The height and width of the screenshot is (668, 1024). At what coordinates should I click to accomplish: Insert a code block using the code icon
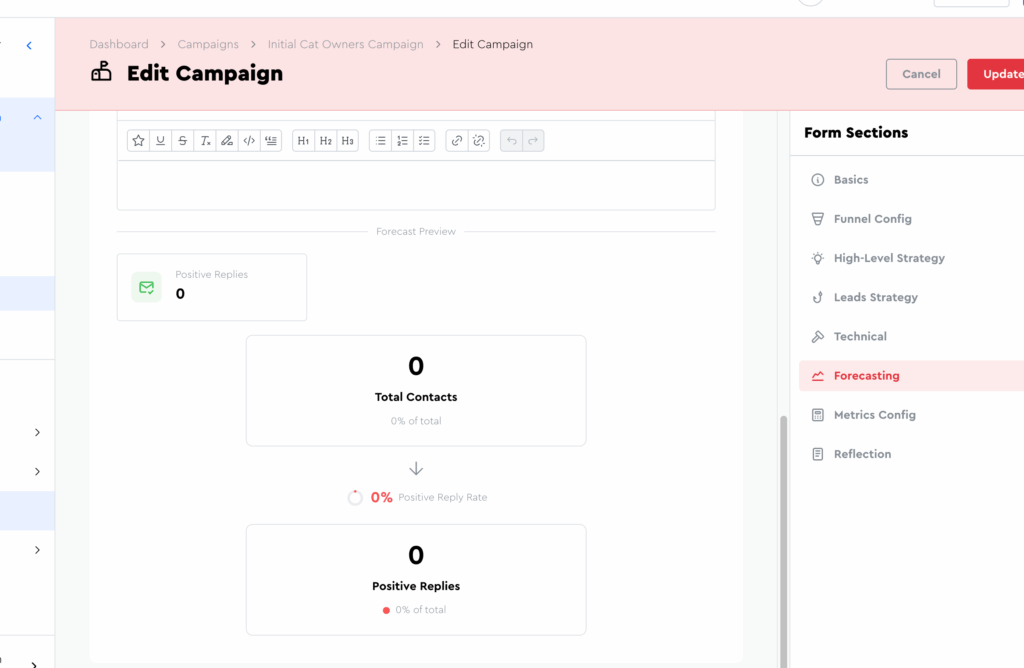point(249,141)
